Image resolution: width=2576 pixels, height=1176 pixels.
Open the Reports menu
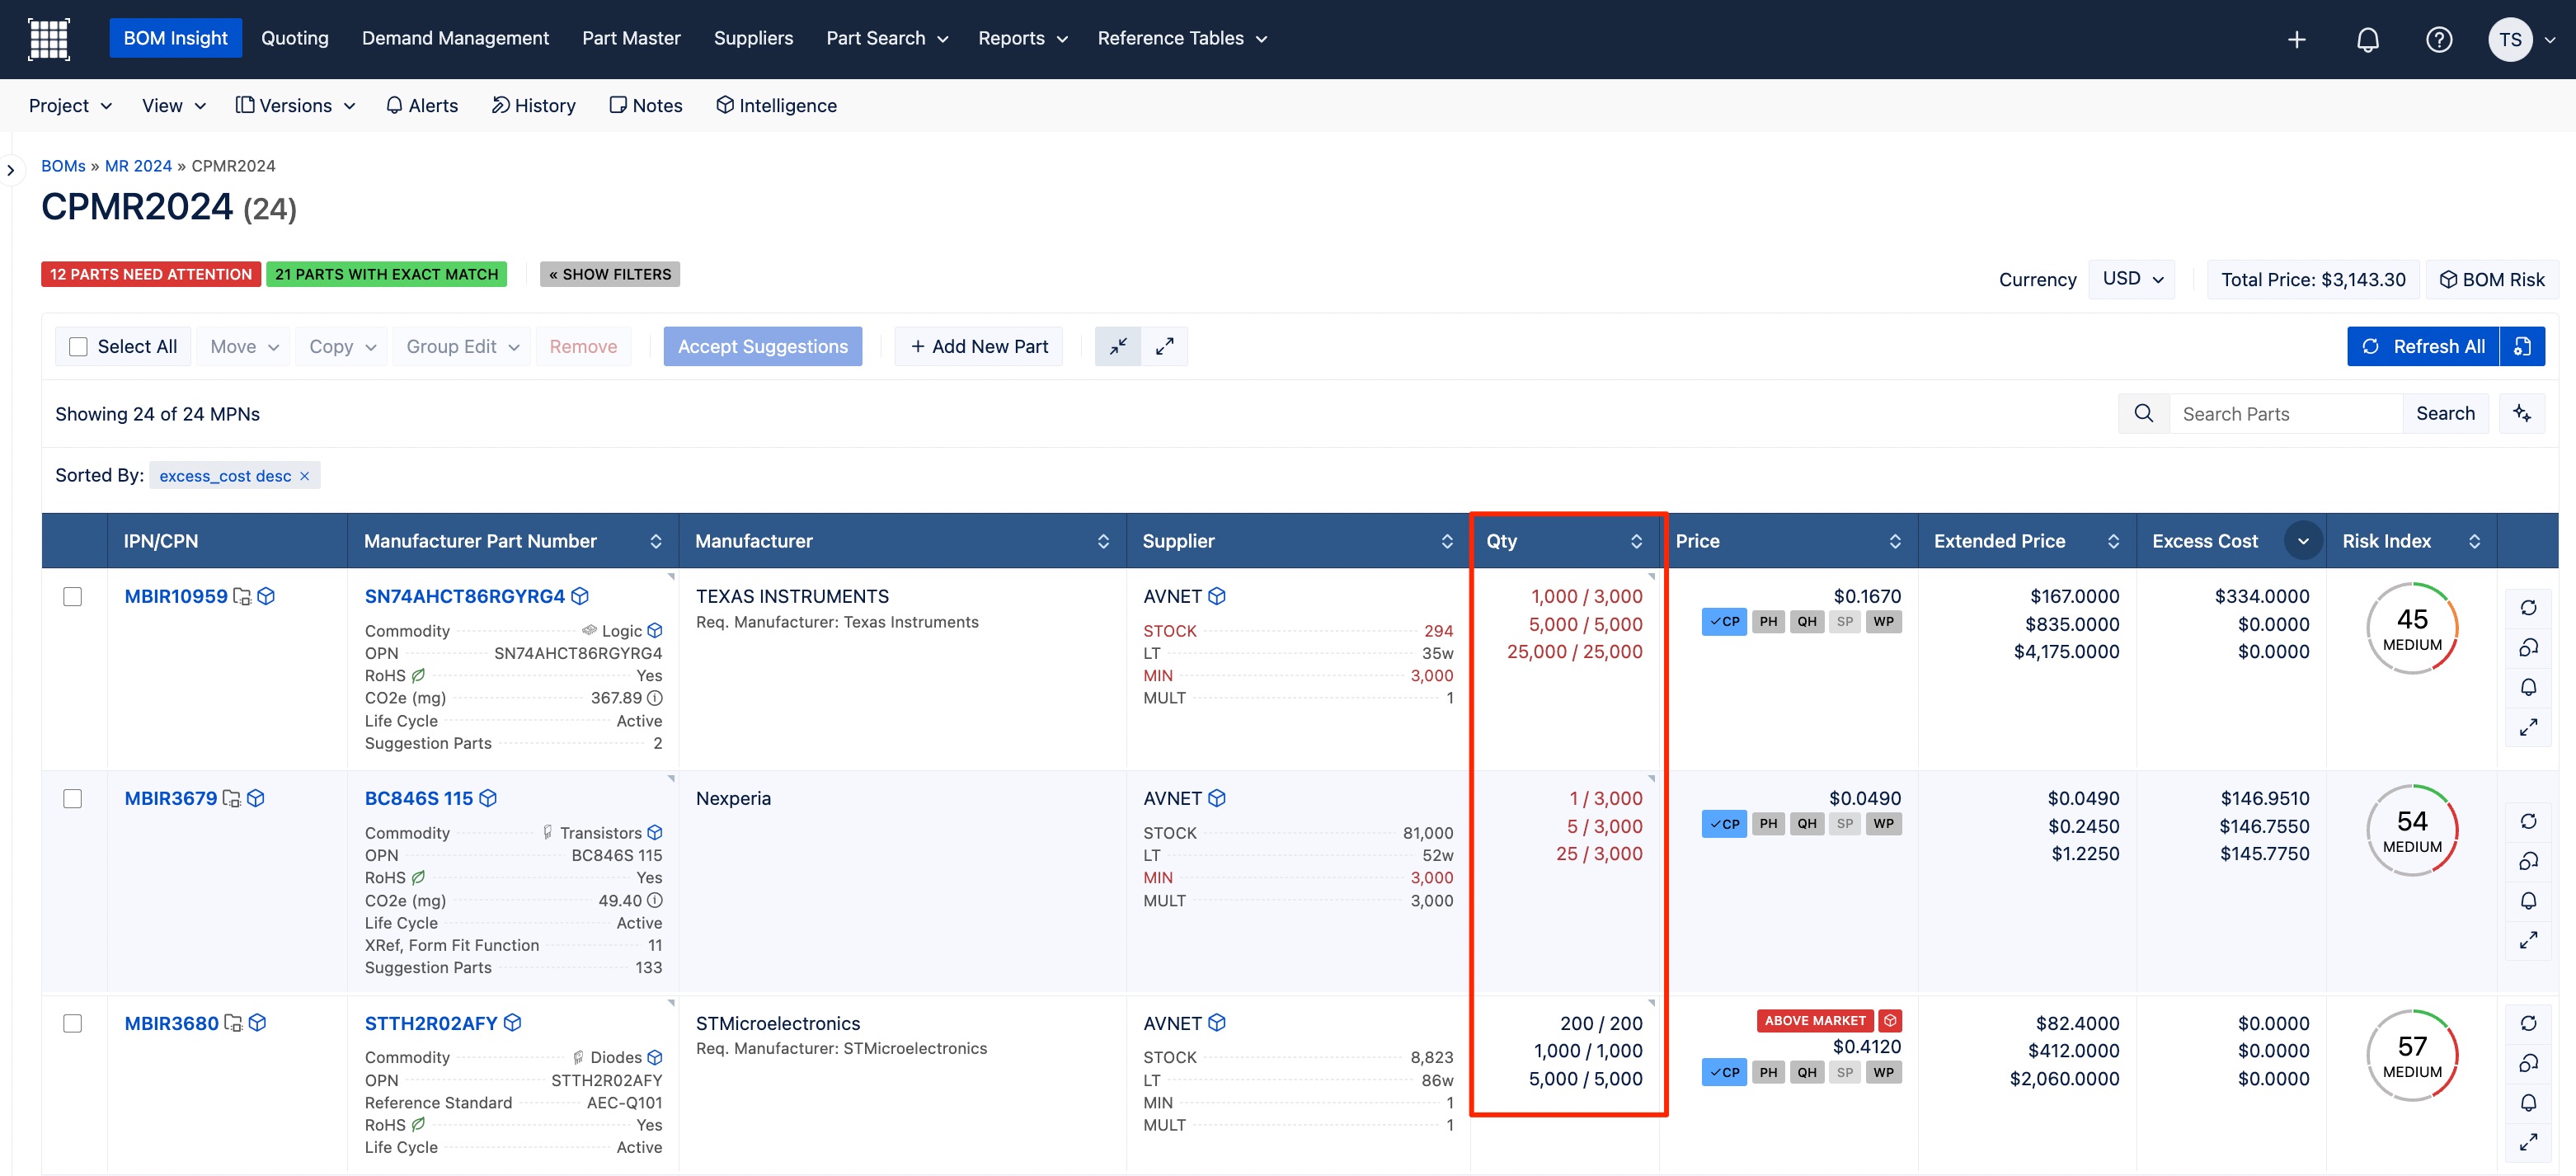[1022, 38]
